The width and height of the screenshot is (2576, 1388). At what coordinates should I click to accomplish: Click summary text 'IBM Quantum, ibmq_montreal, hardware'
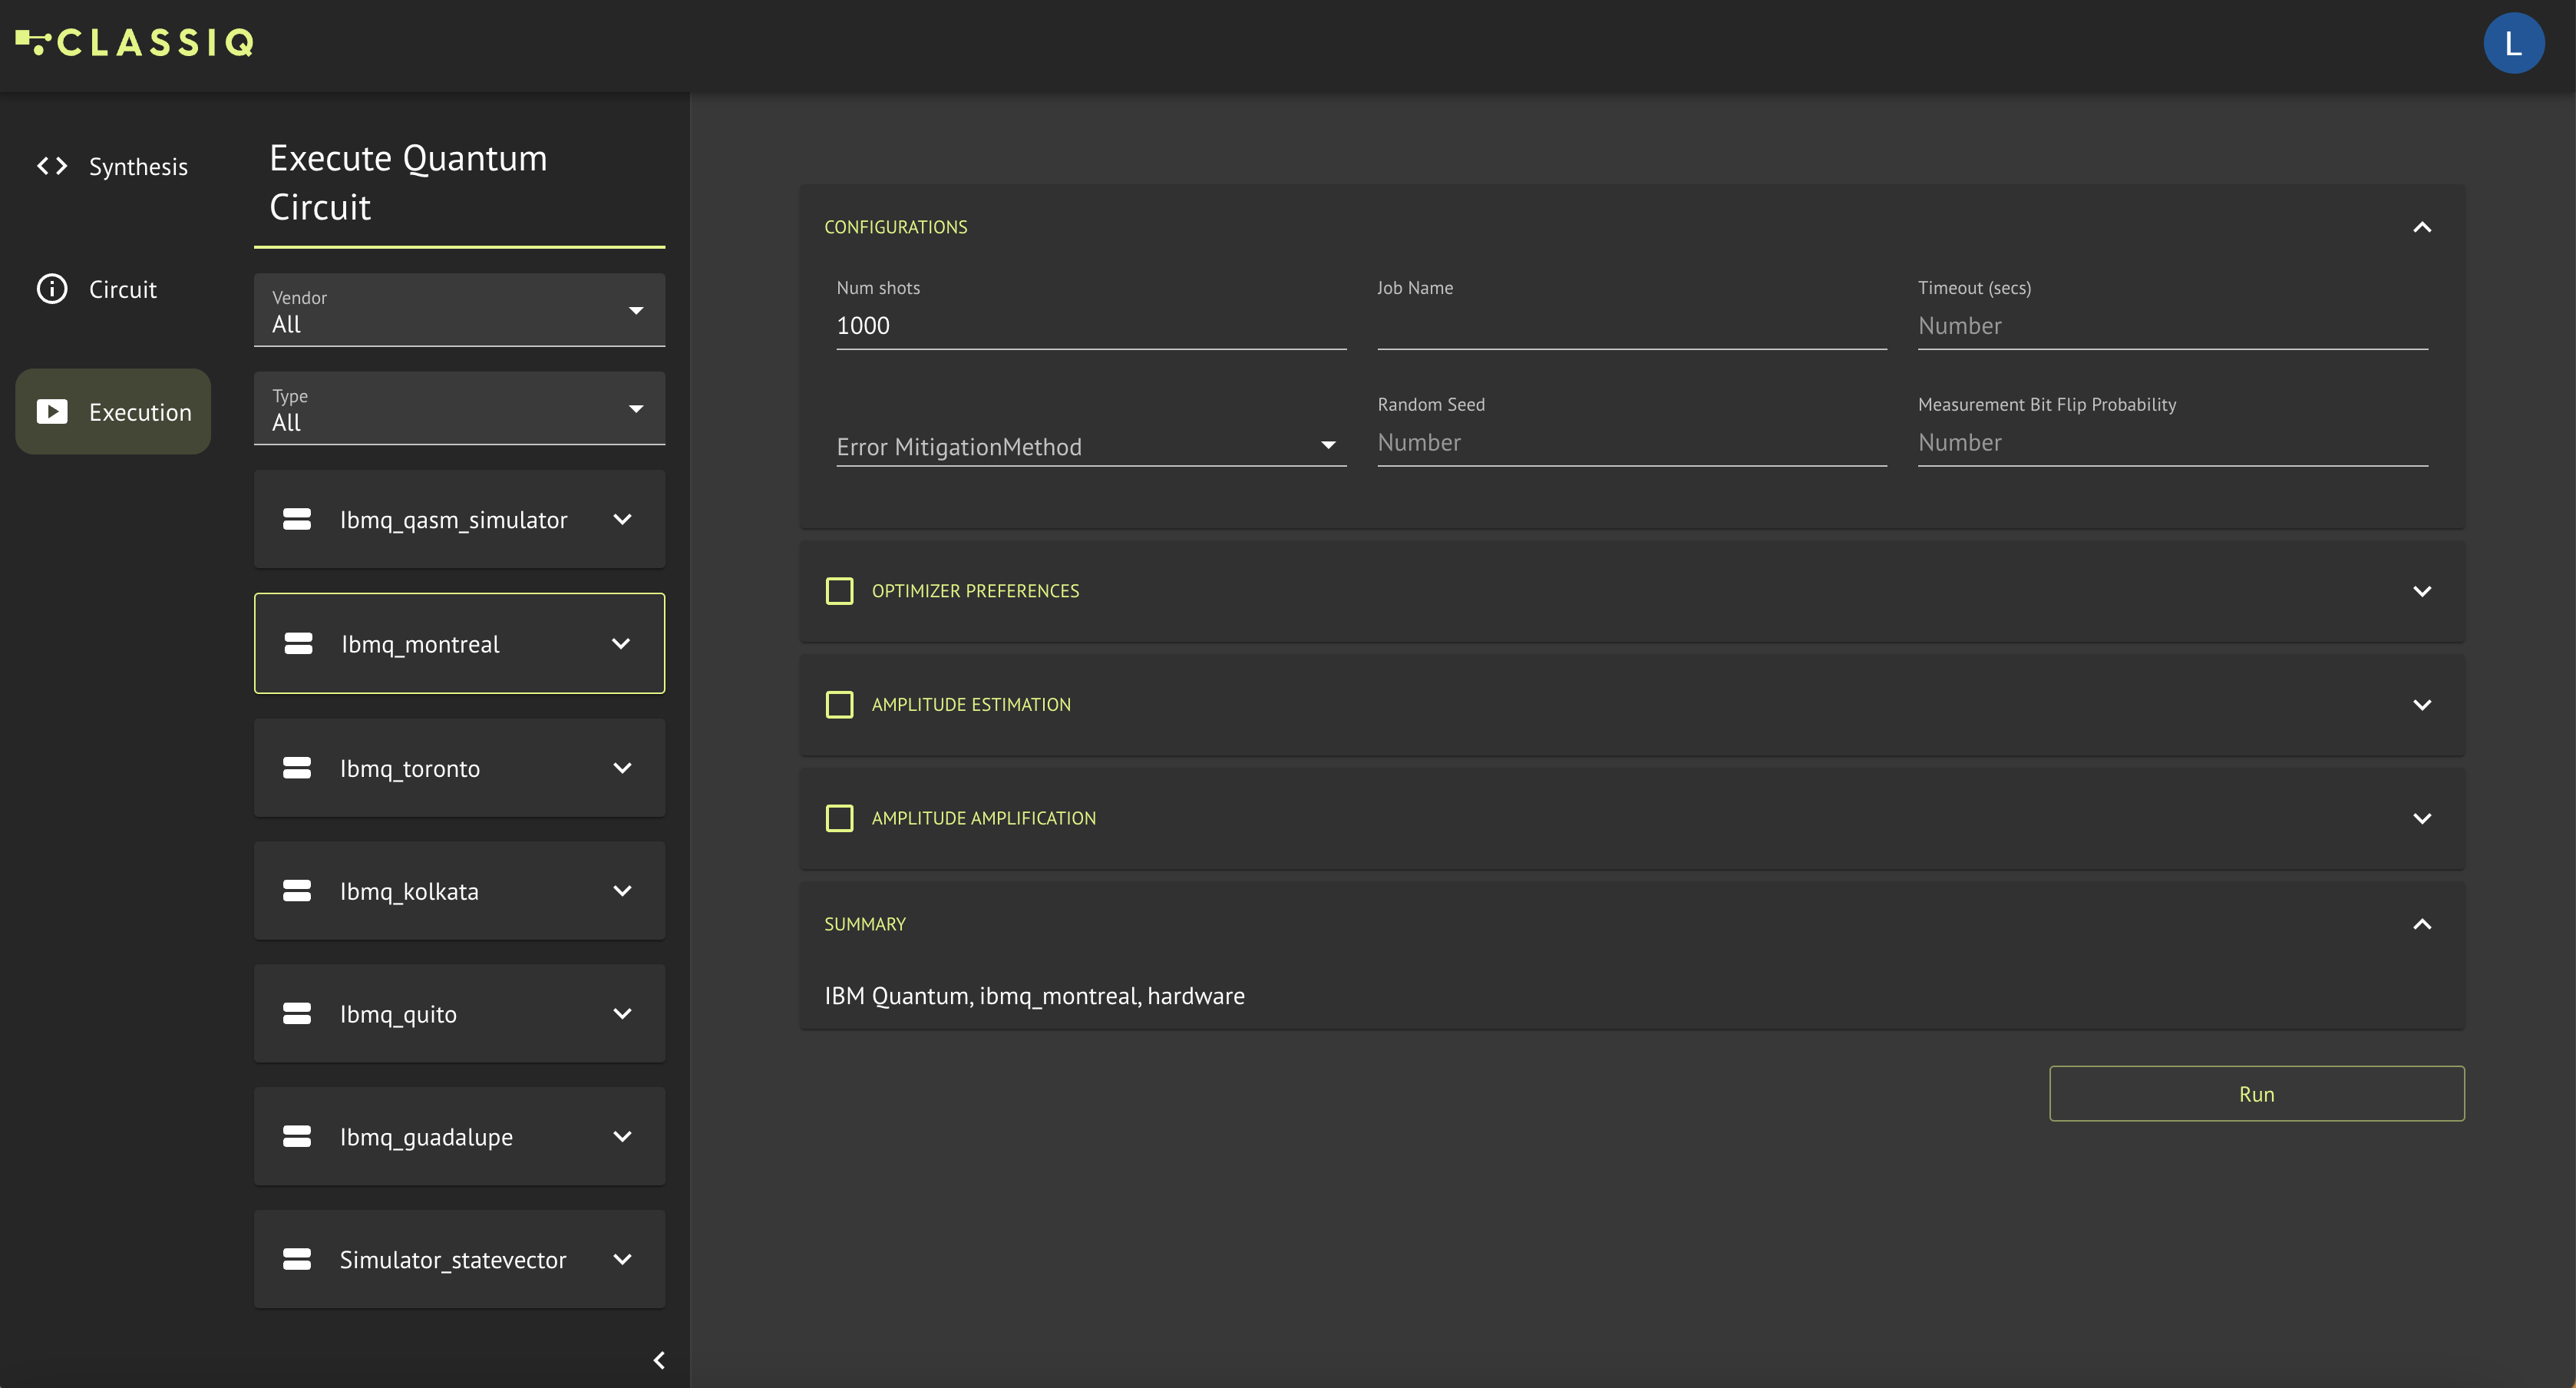pyautogui.click(x=1034, y=996)
